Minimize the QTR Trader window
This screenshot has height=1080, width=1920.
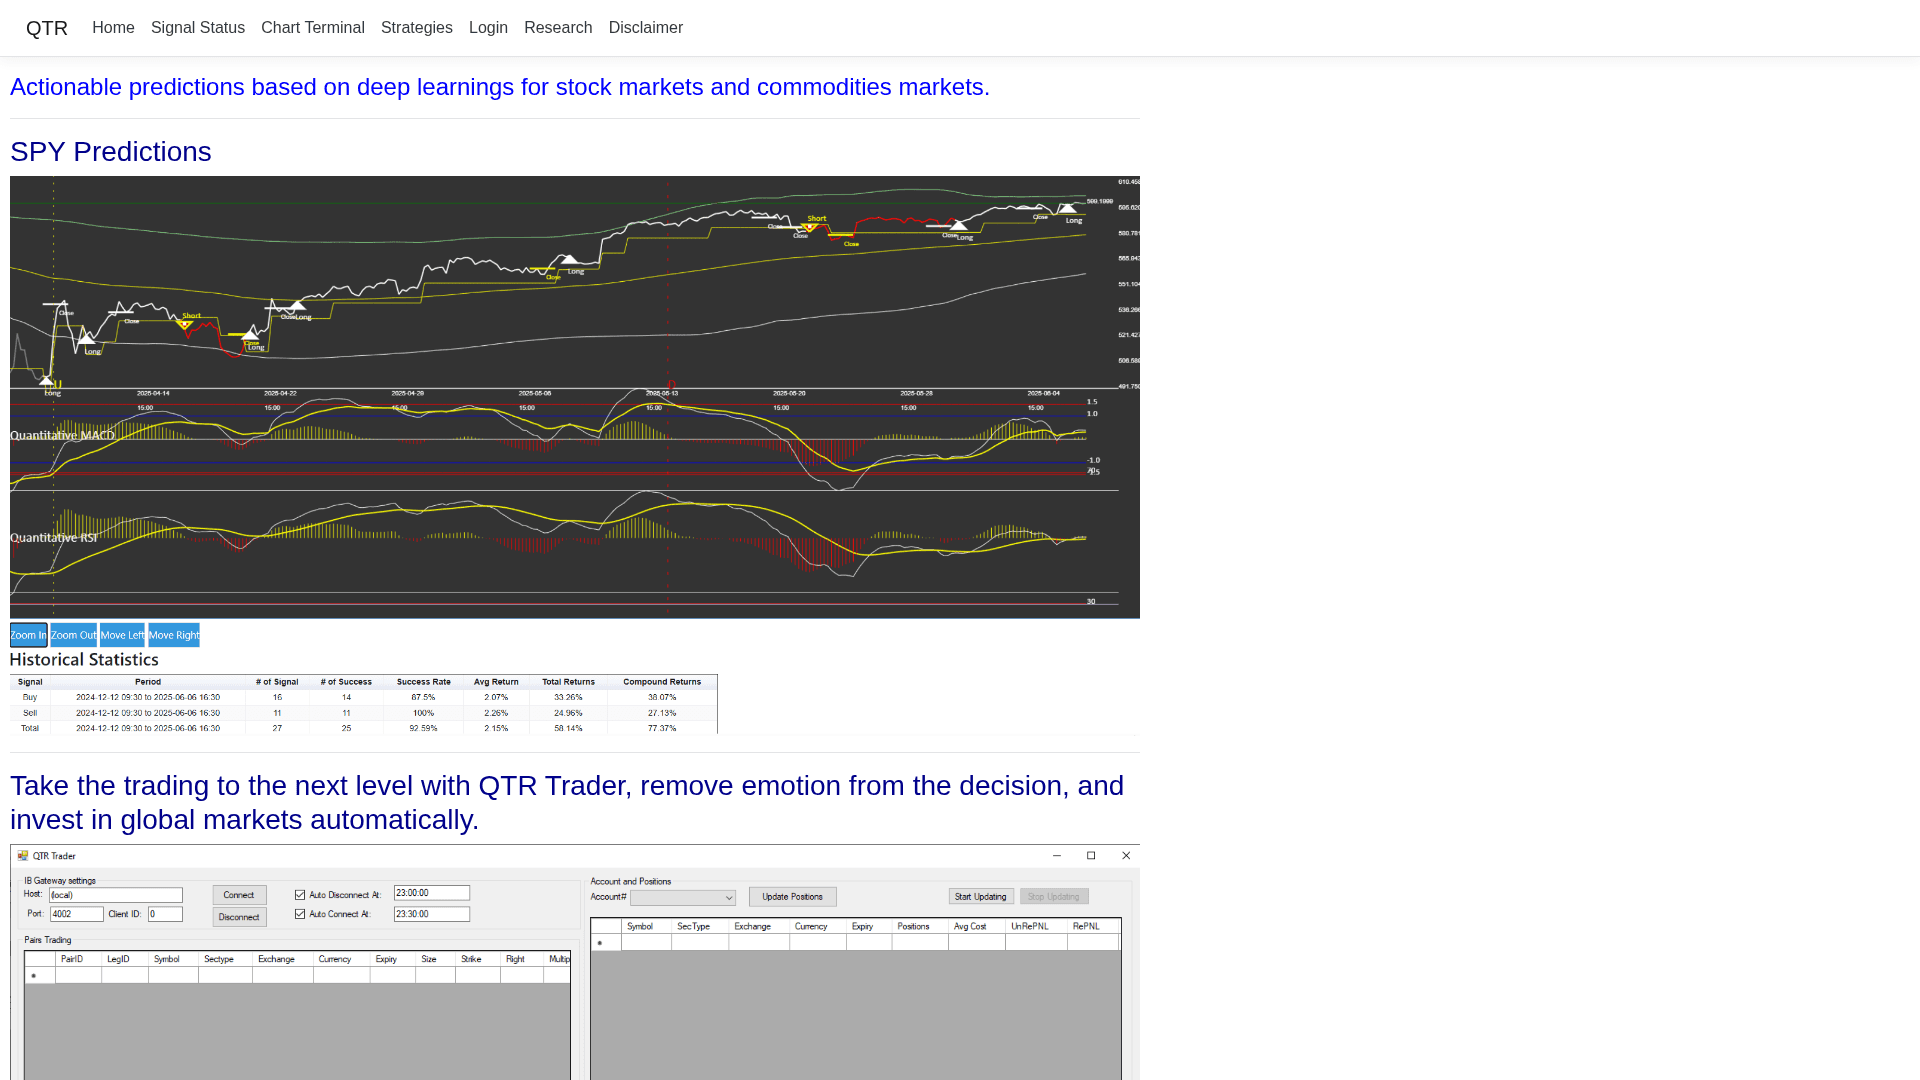point(1057,856)
